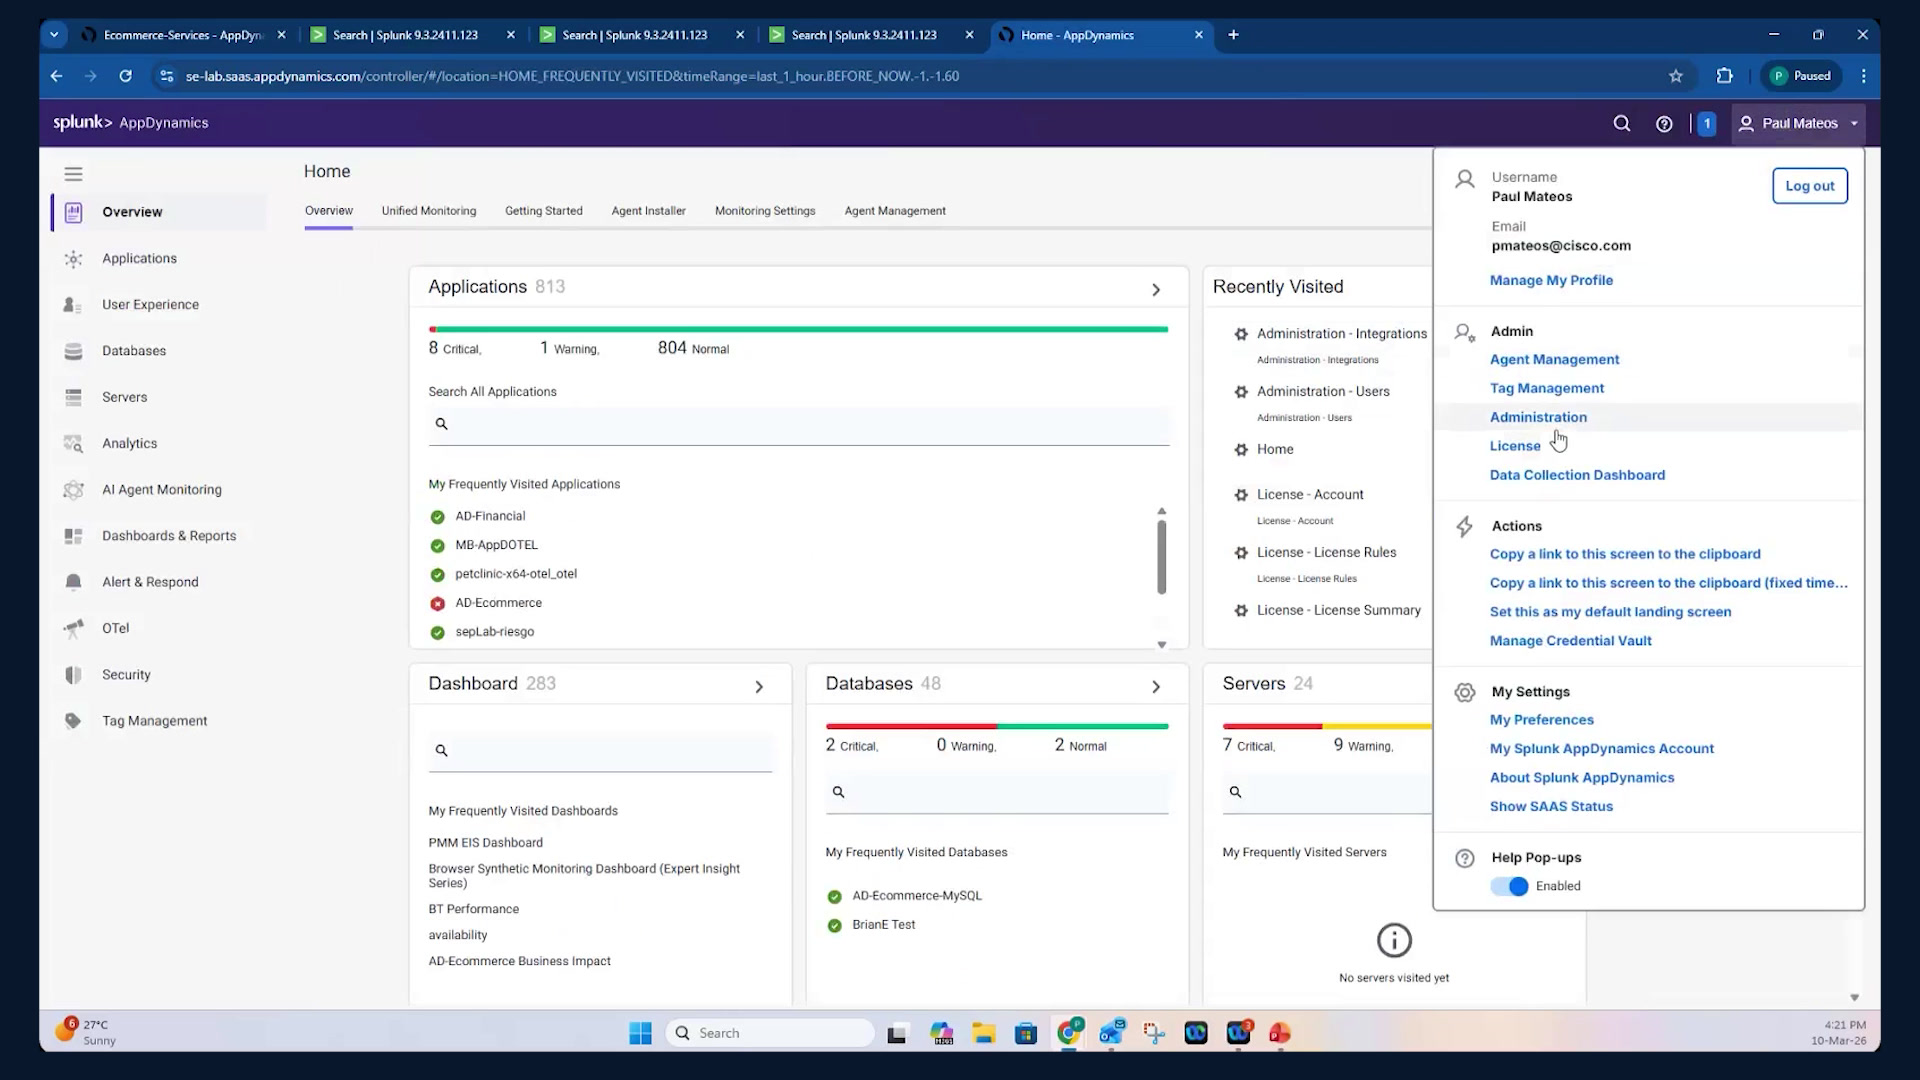
Task: Open the notifications badge showing 1
Action: pos(1707,124)
